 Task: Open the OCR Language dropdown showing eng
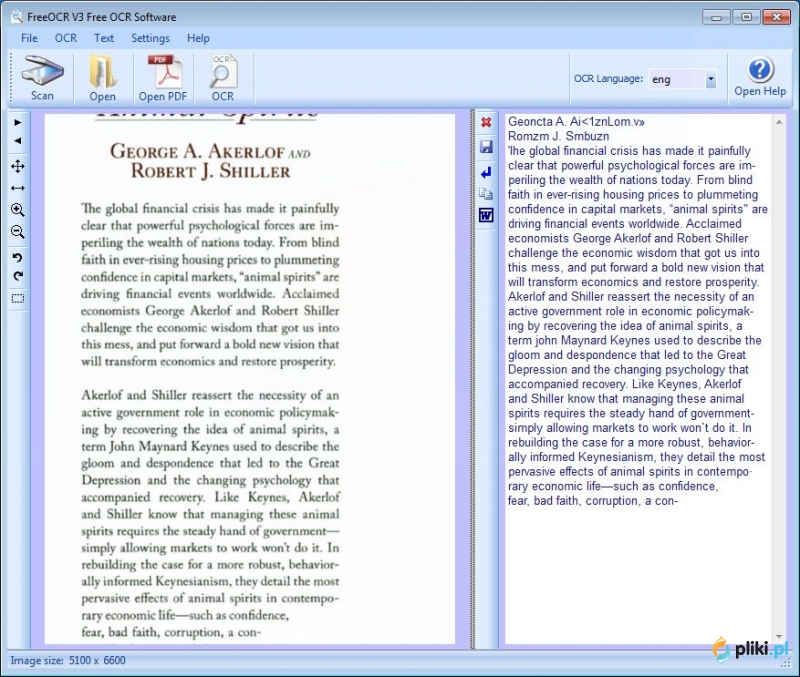[683, 79]
